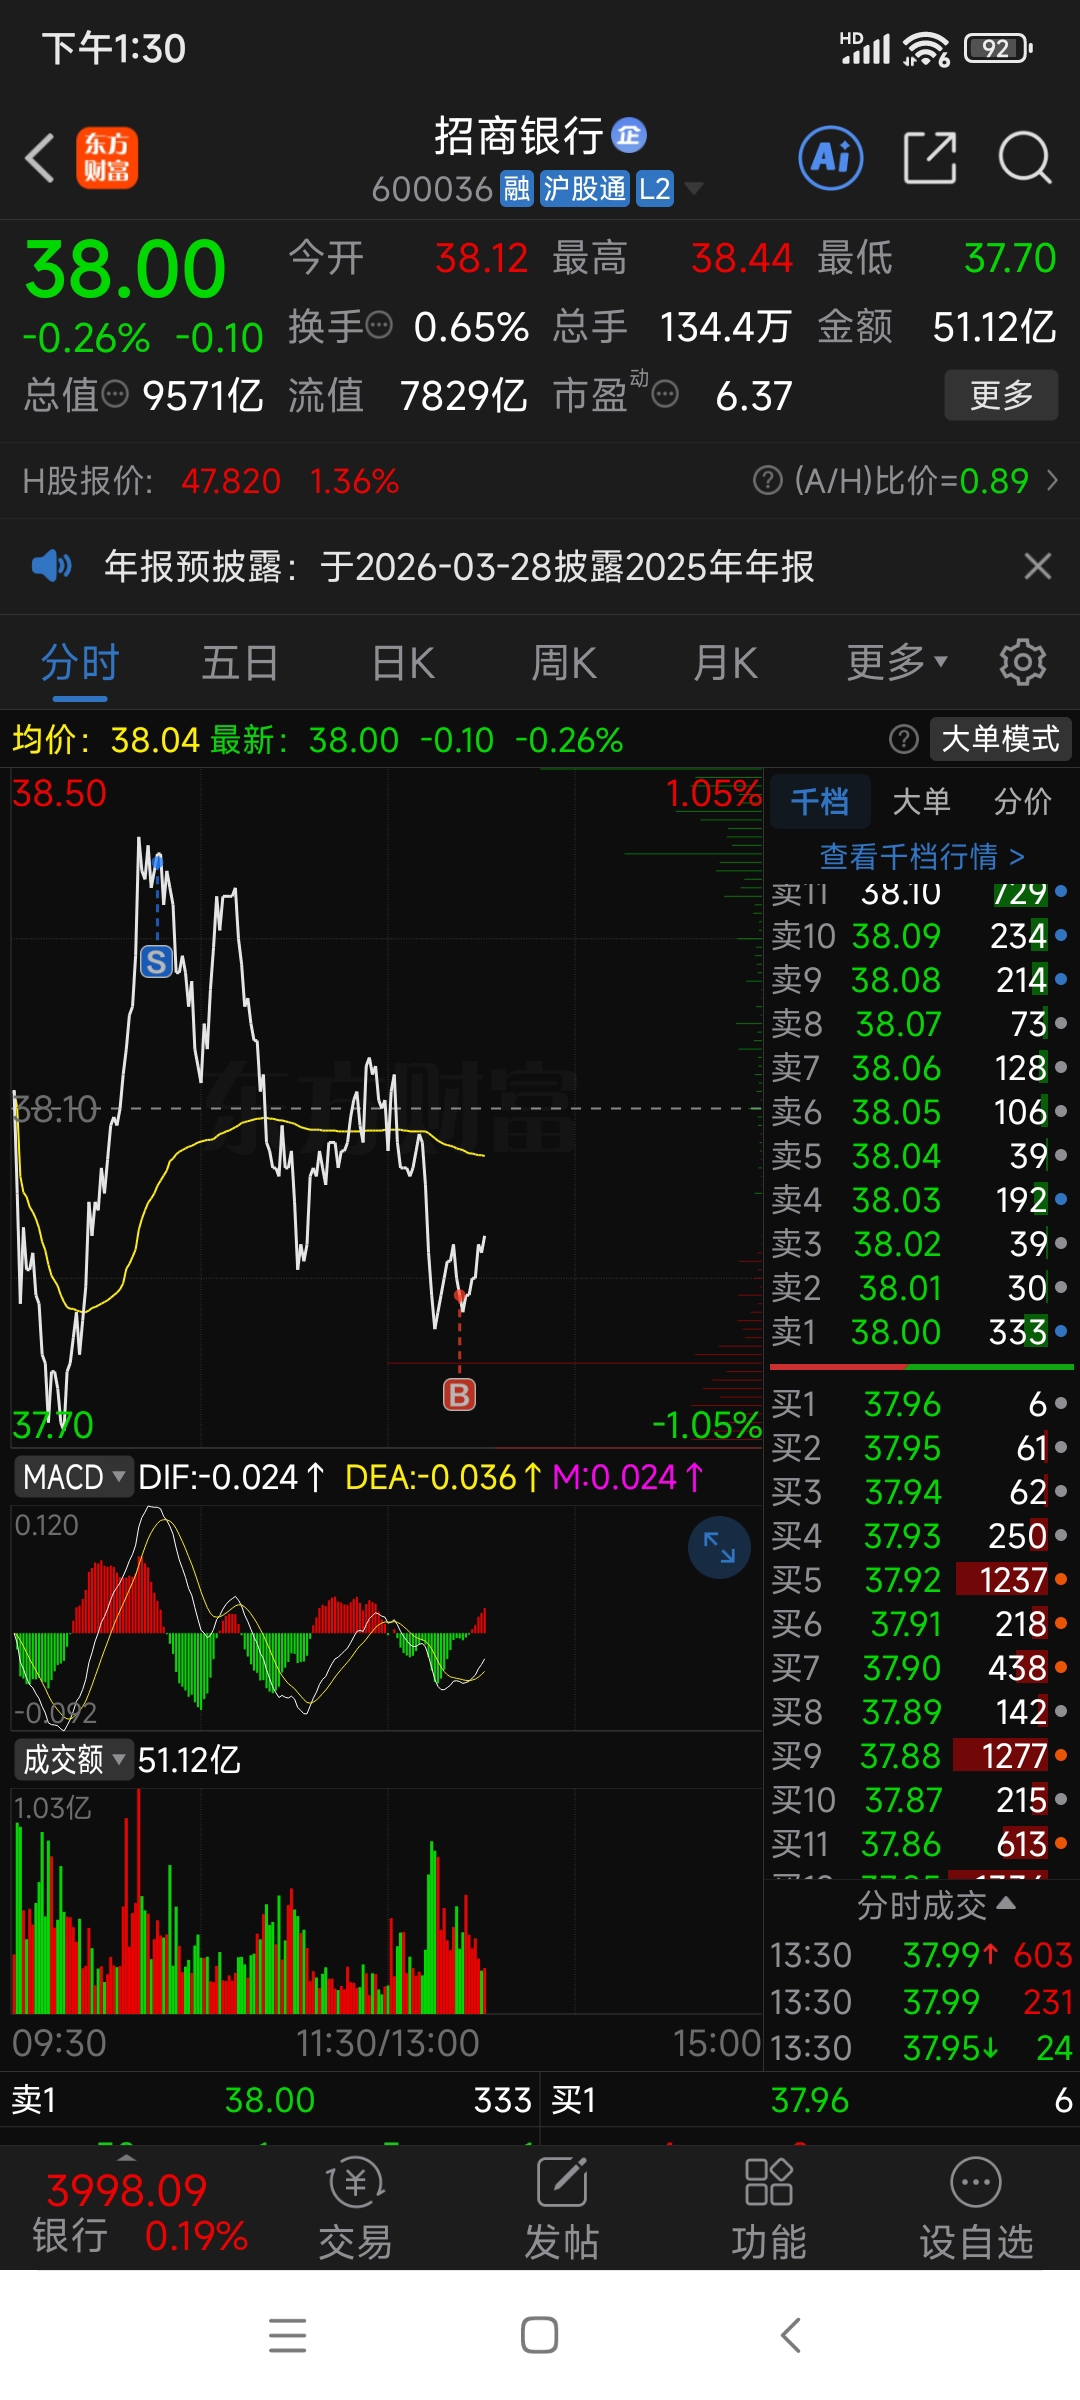Tap the bottom 买1 37.96 6 bar
1080x2400 pixels.
click(810, 2100)
